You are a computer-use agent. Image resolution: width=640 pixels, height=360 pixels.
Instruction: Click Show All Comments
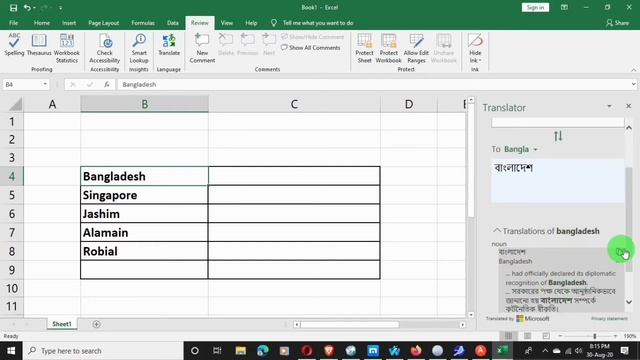coord(311,48)
